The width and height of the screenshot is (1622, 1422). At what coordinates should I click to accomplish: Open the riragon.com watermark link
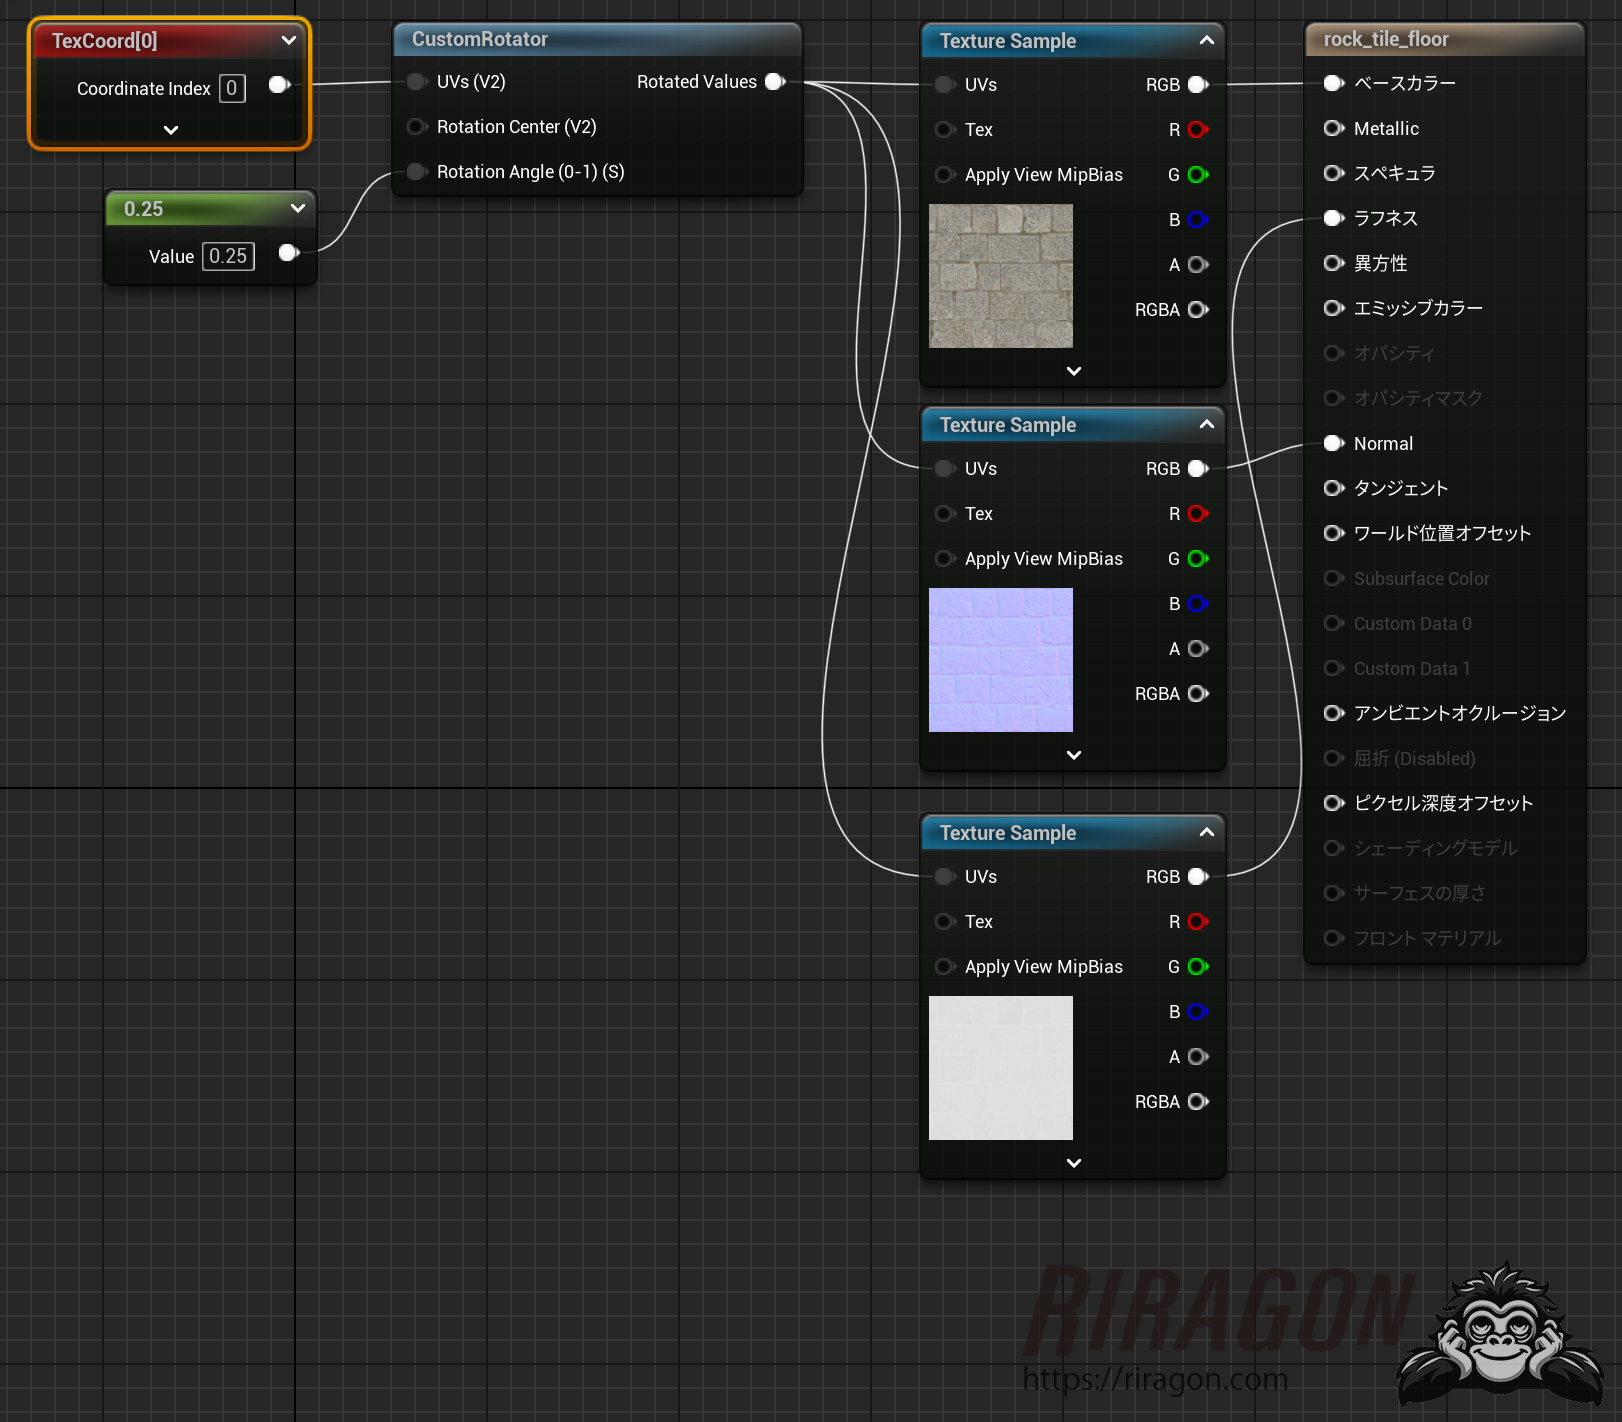(1155, 1379)
